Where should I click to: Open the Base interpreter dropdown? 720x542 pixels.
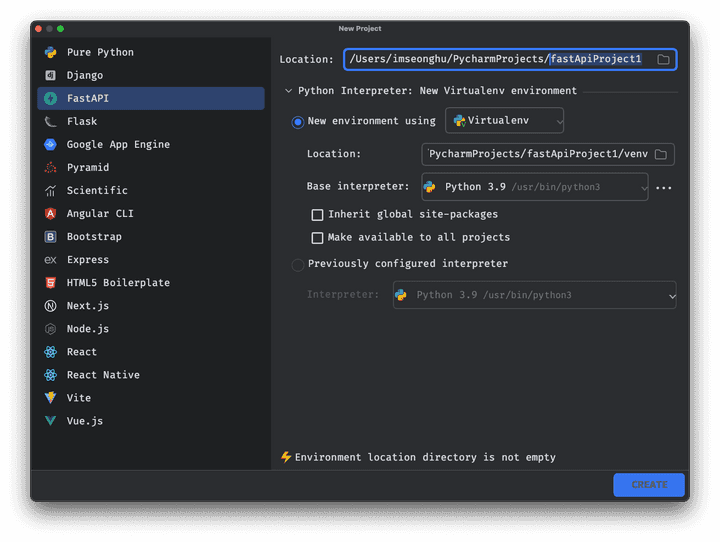point(534,187)
